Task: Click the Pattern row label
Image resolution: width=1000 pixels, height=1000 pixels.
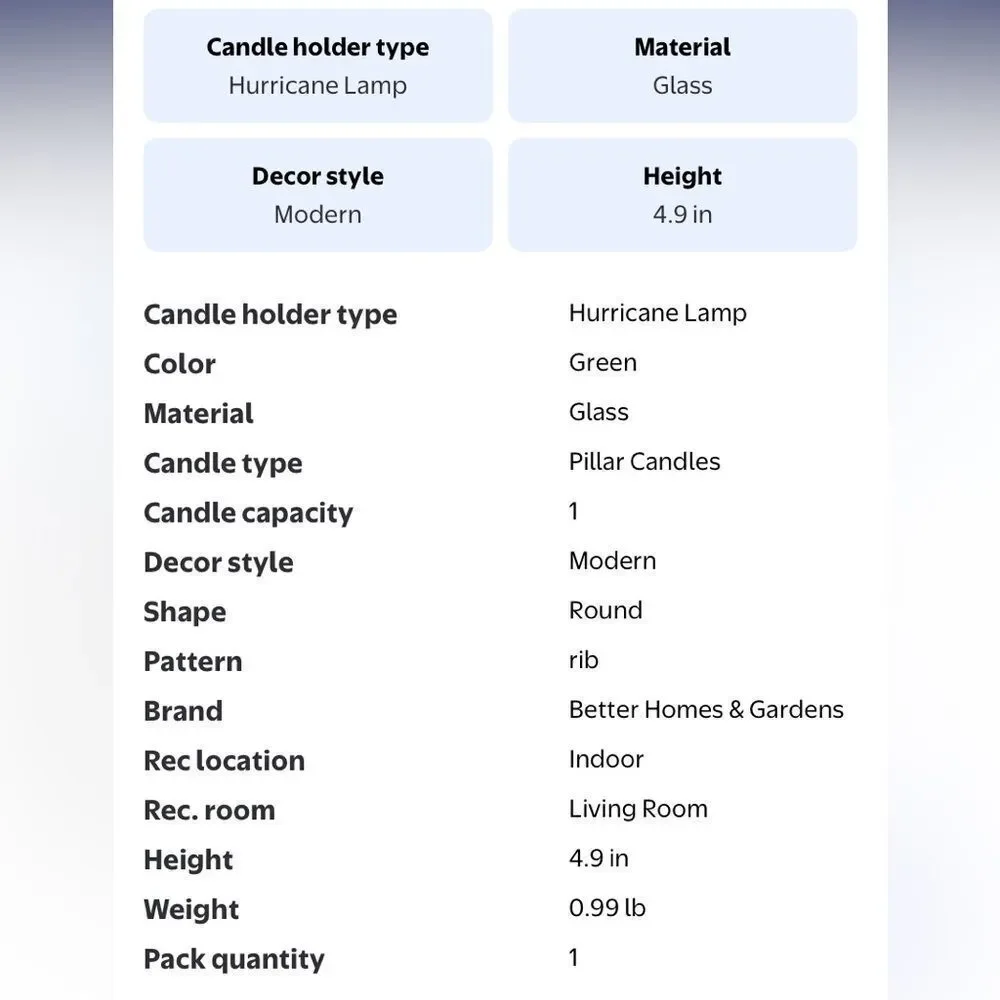Action: tap(193, 662)
